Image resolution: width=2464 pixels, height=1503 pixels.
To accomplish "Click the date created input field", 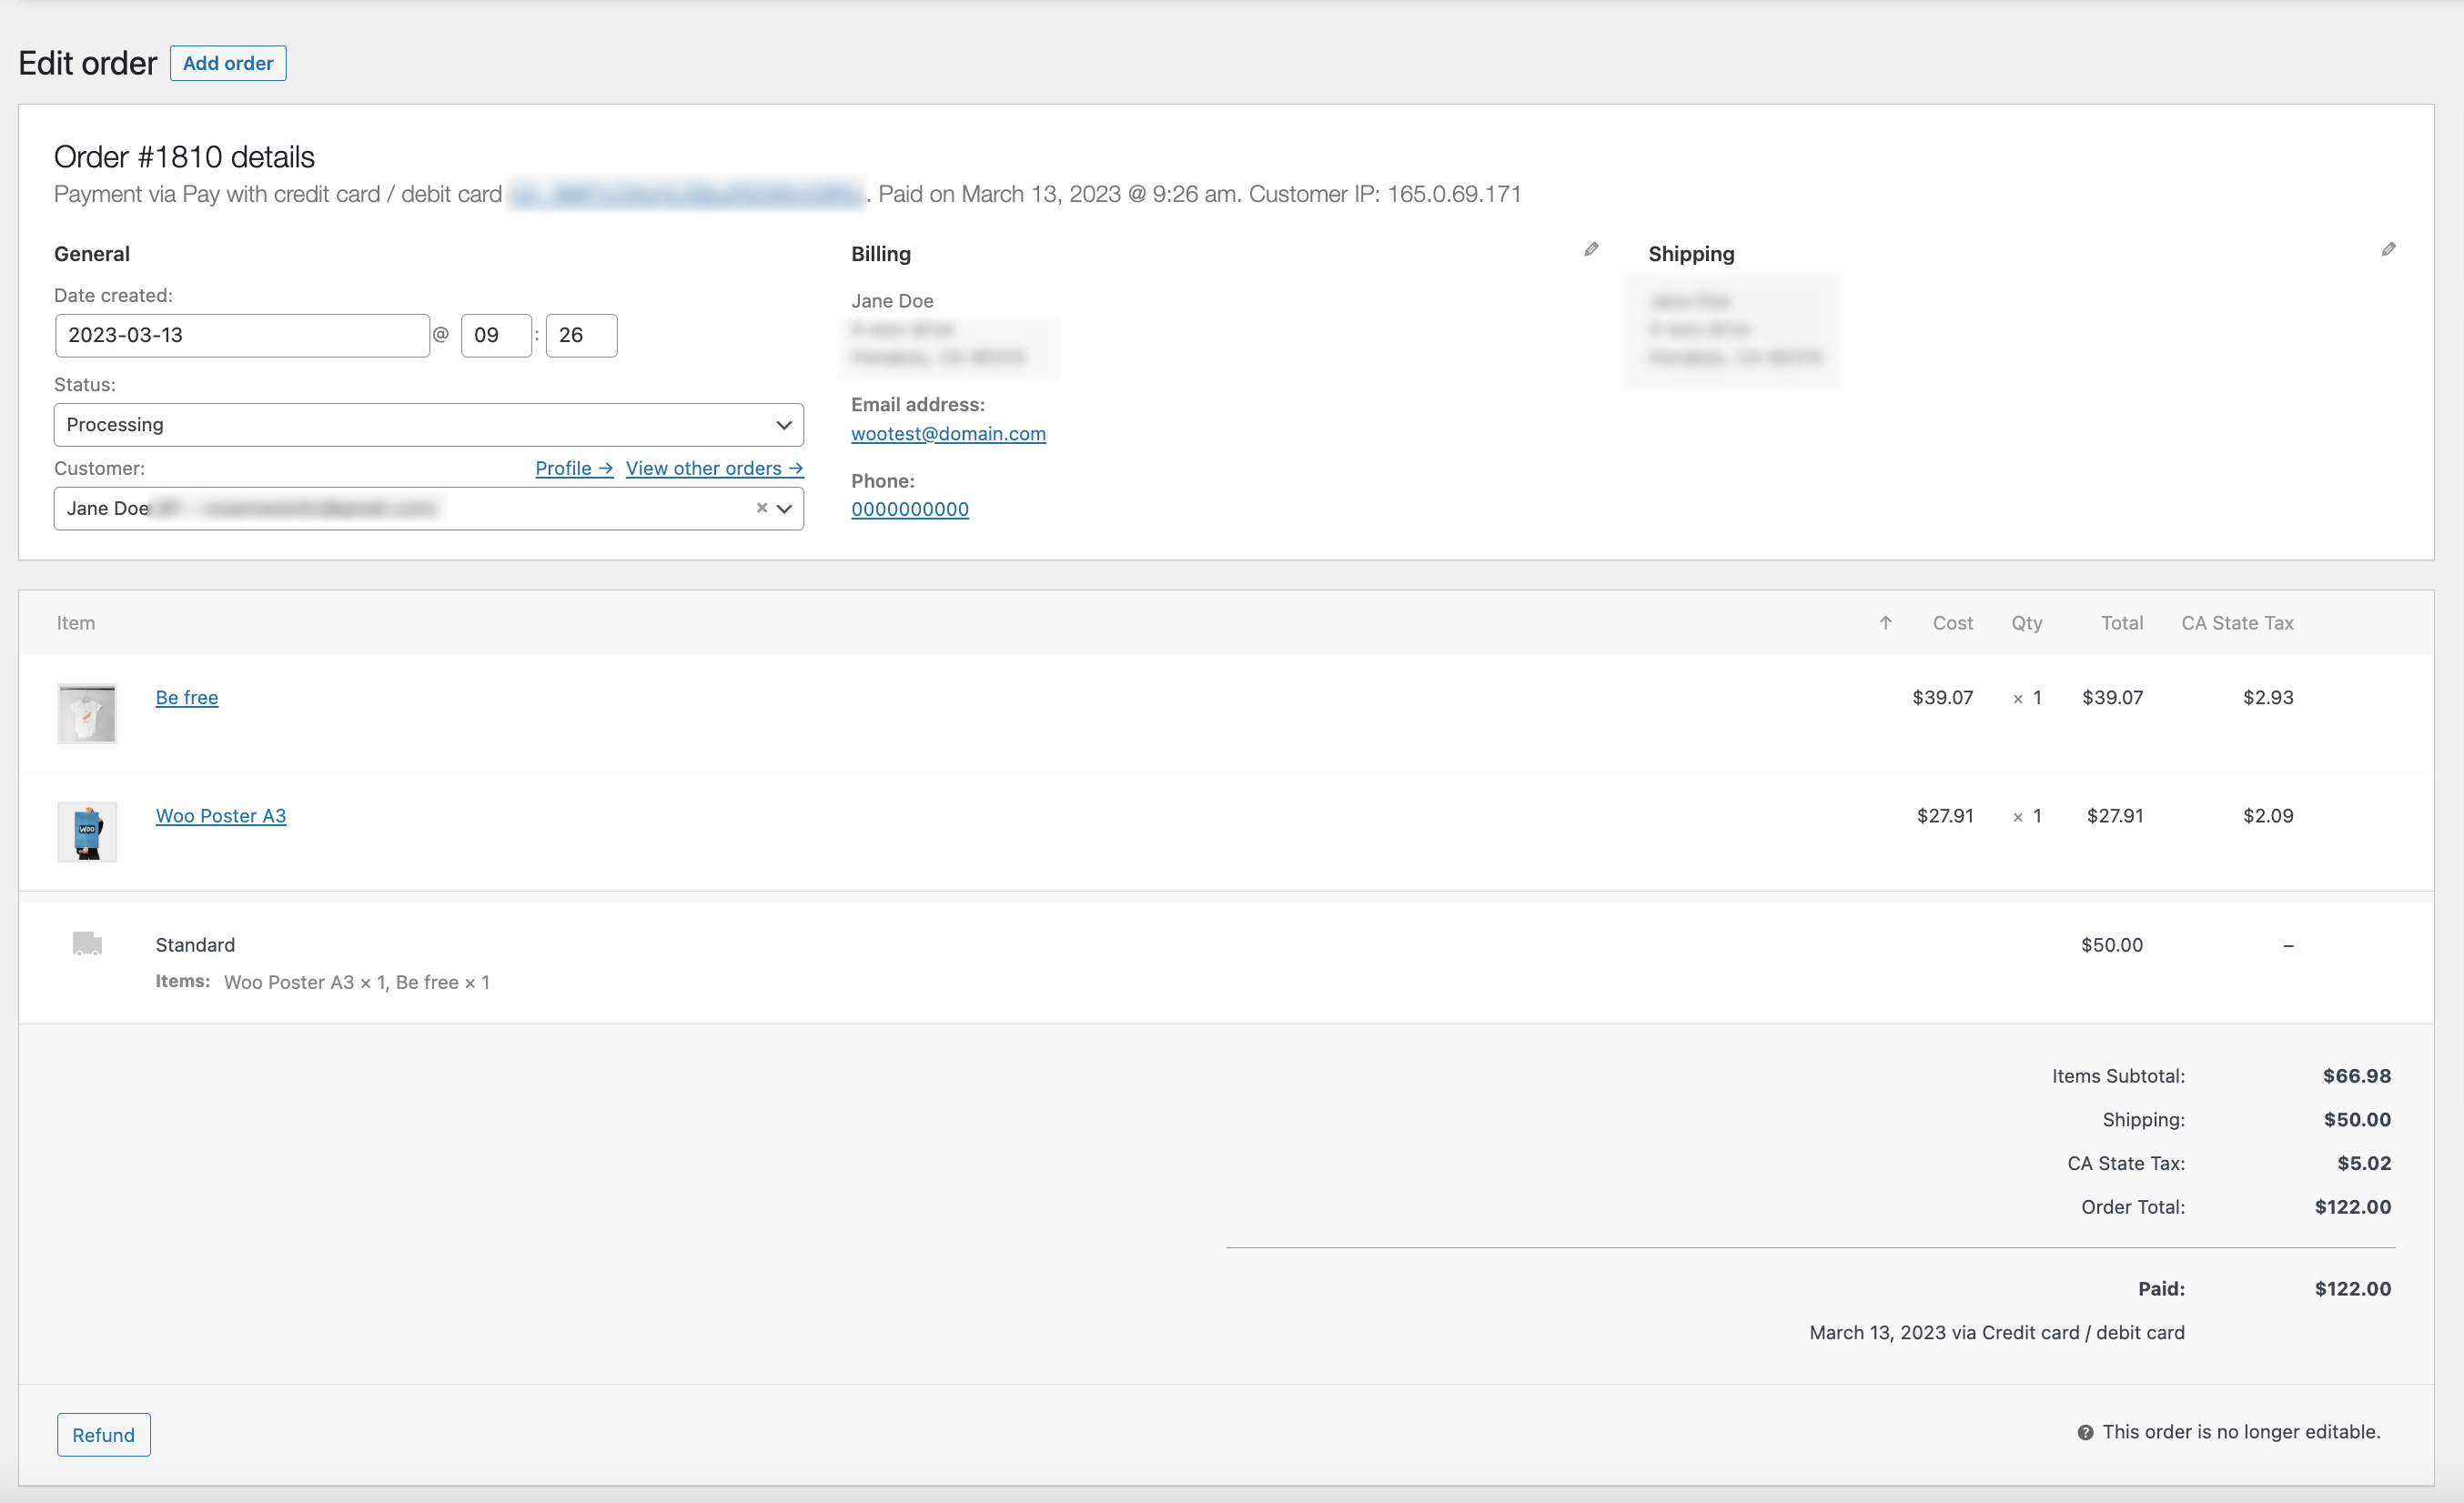I will click(242, 335).
